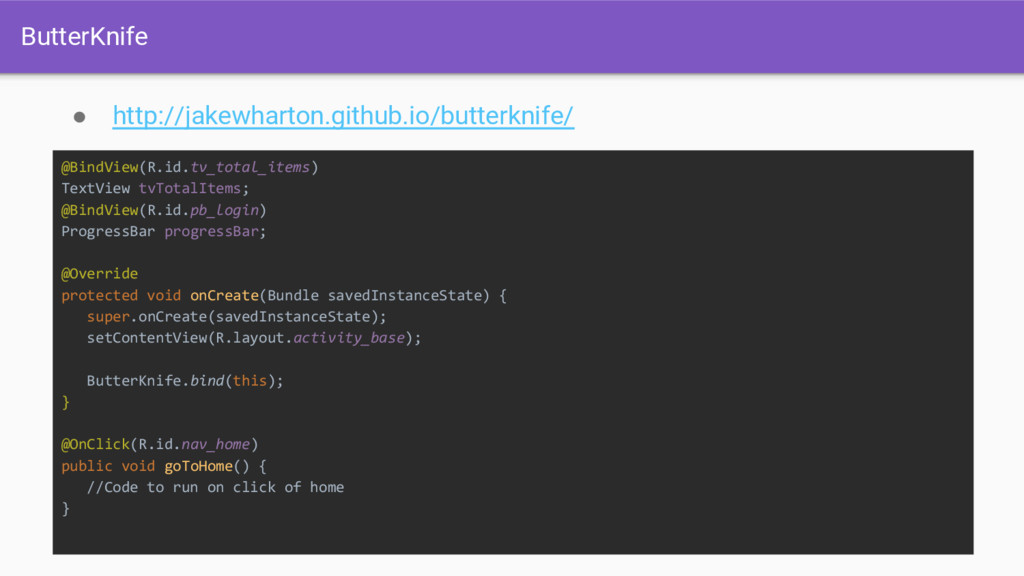1024x576 pixels.
Task: Select the ProgressBar progressBar; line
Action: pos(163,232)
